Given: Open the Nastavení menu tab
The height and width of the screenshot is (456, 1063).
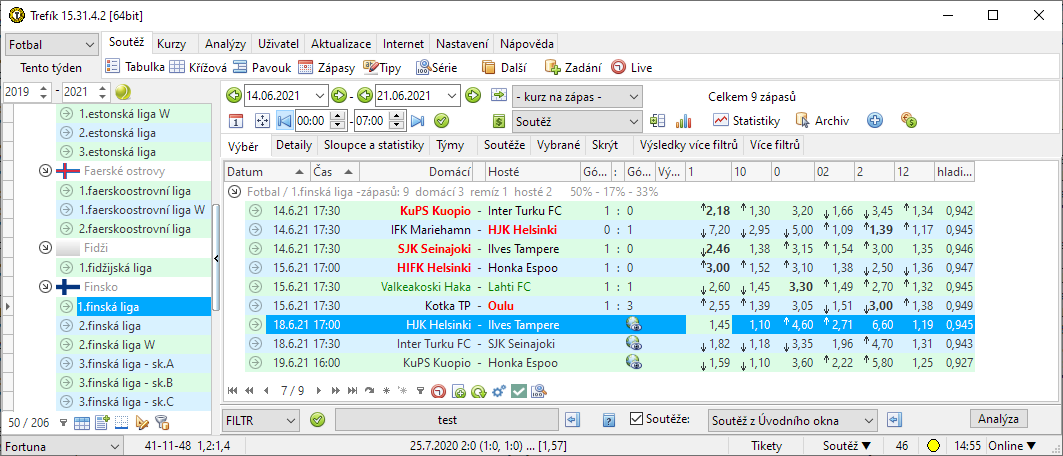Looking at the screenshot, I should 462,44.
